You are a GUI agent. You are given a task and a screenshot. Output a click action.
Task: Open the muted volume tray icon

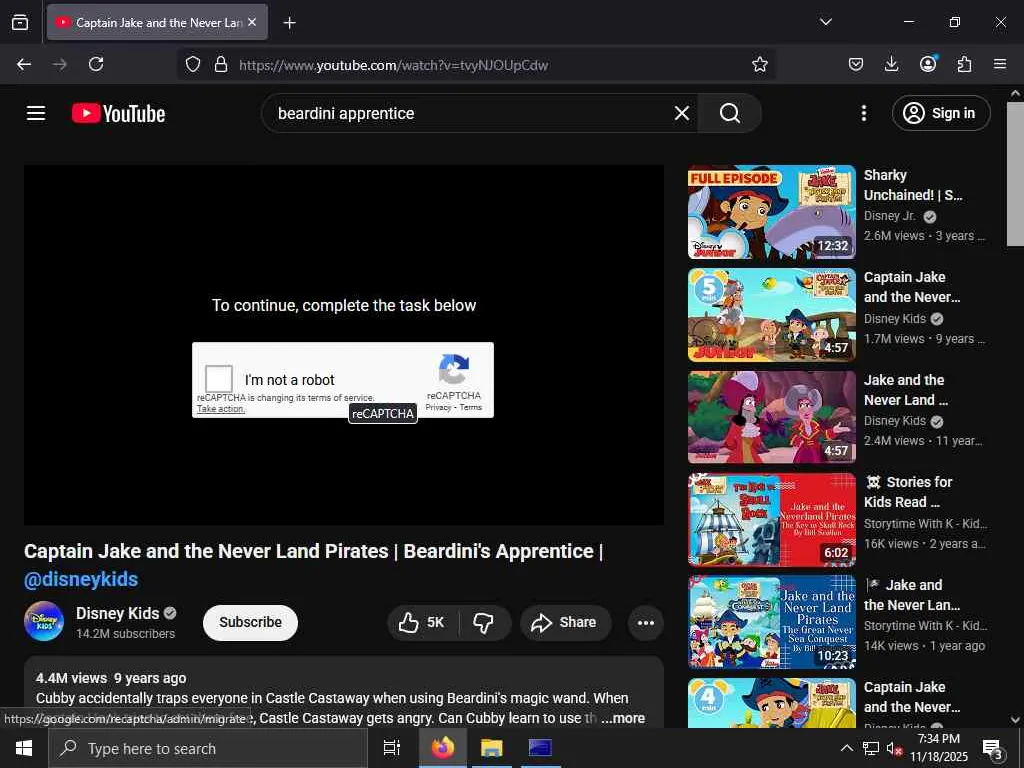pyautogui.click(x=895, y=748)
